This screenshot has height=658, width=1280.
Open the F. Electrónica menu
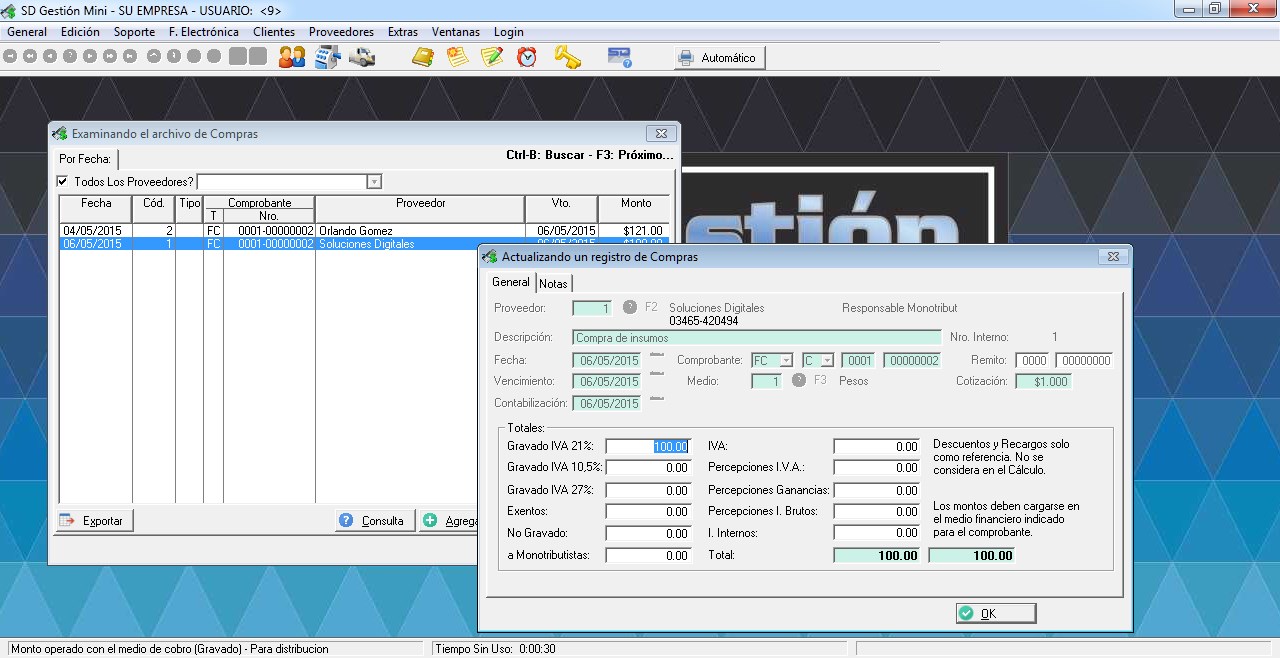pyautogui.click(x=204, y=32)
